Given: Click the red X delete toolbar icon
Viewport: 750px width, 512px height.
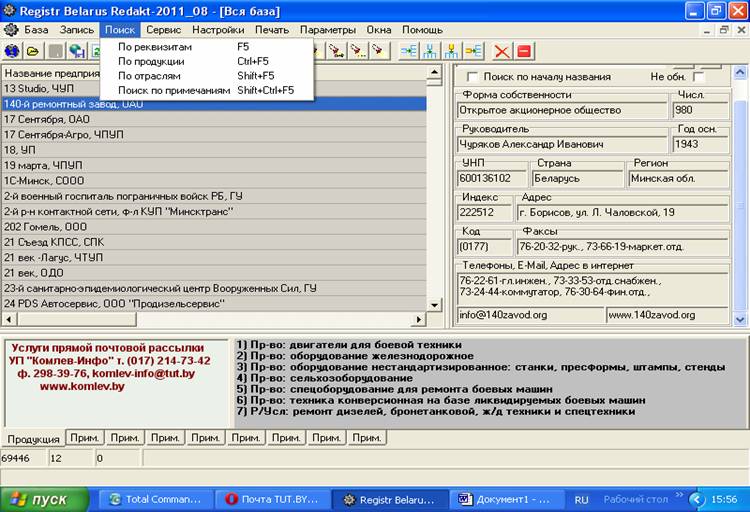Looking at the screenshot, I should pyautogui.click(x=502, y=51).
